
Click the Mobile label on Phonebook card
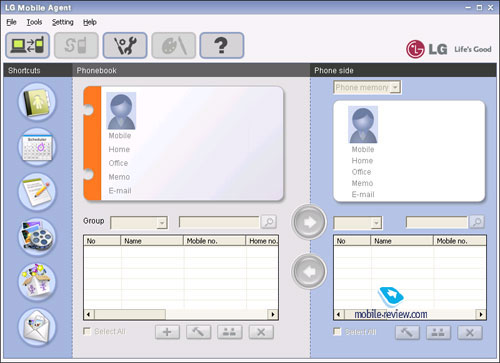[120, 136]
